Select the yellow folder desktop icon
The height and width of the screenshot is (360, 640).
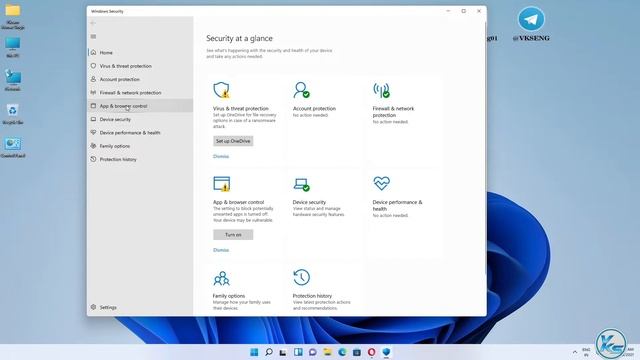click(13, 16)
